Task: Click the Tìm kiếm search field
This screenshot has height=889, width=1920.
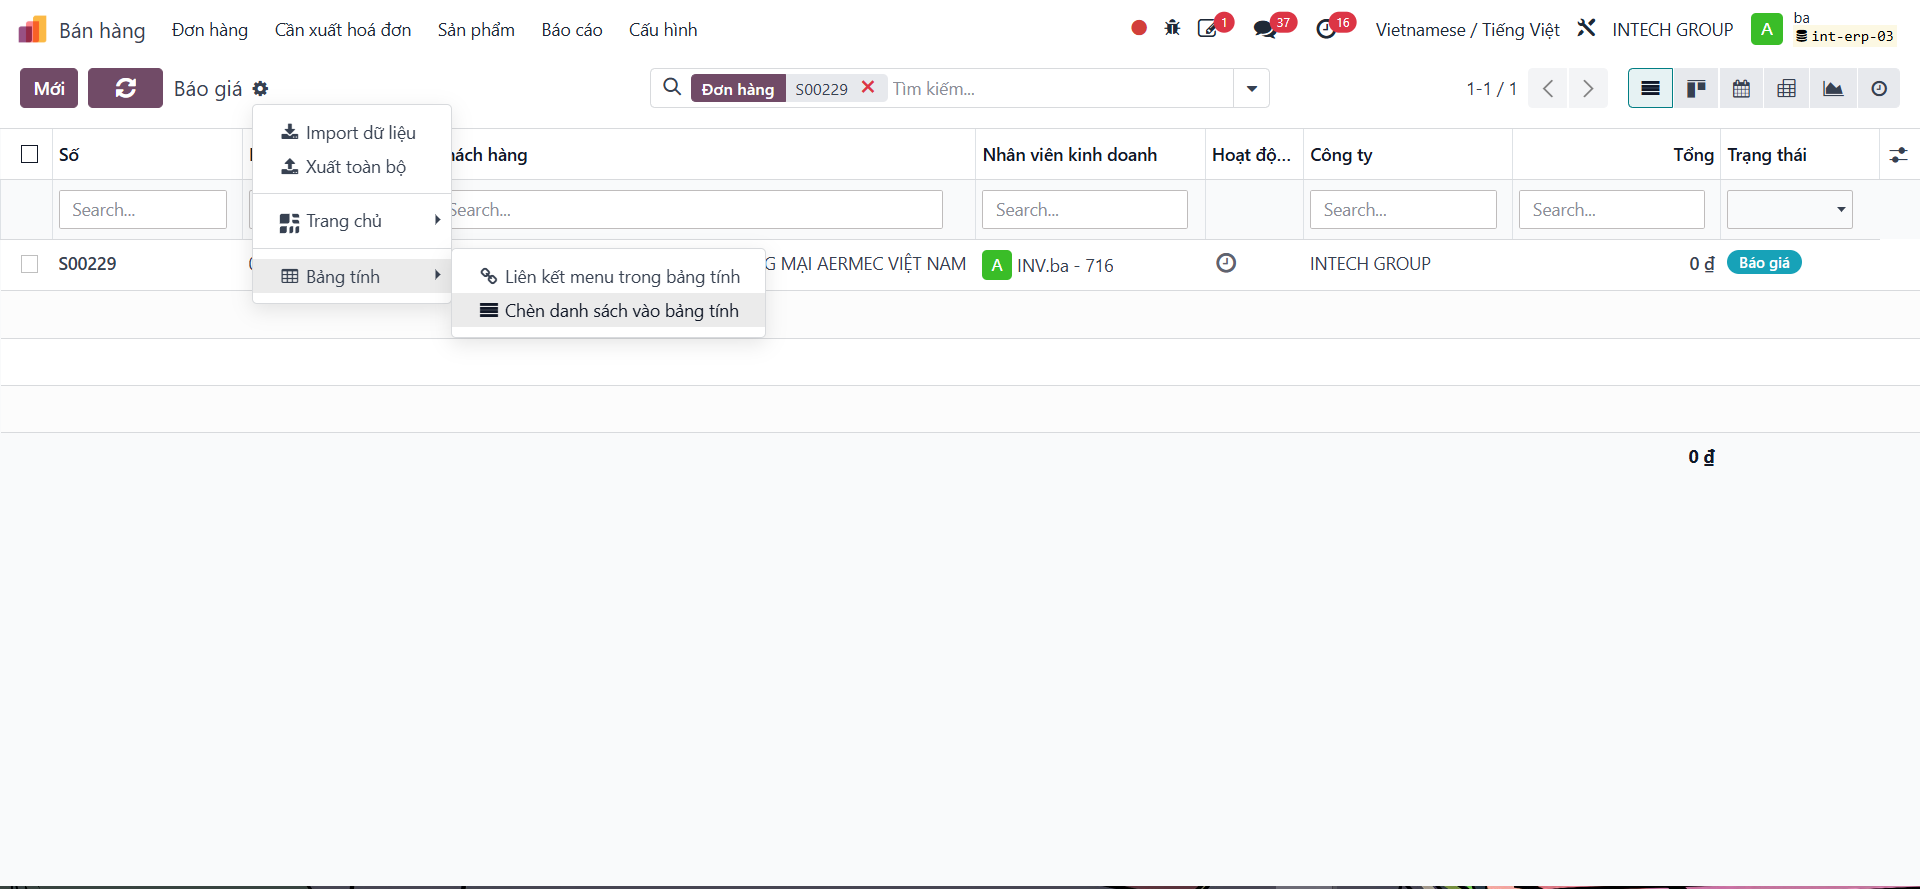Action: (x=1060, y=88)
